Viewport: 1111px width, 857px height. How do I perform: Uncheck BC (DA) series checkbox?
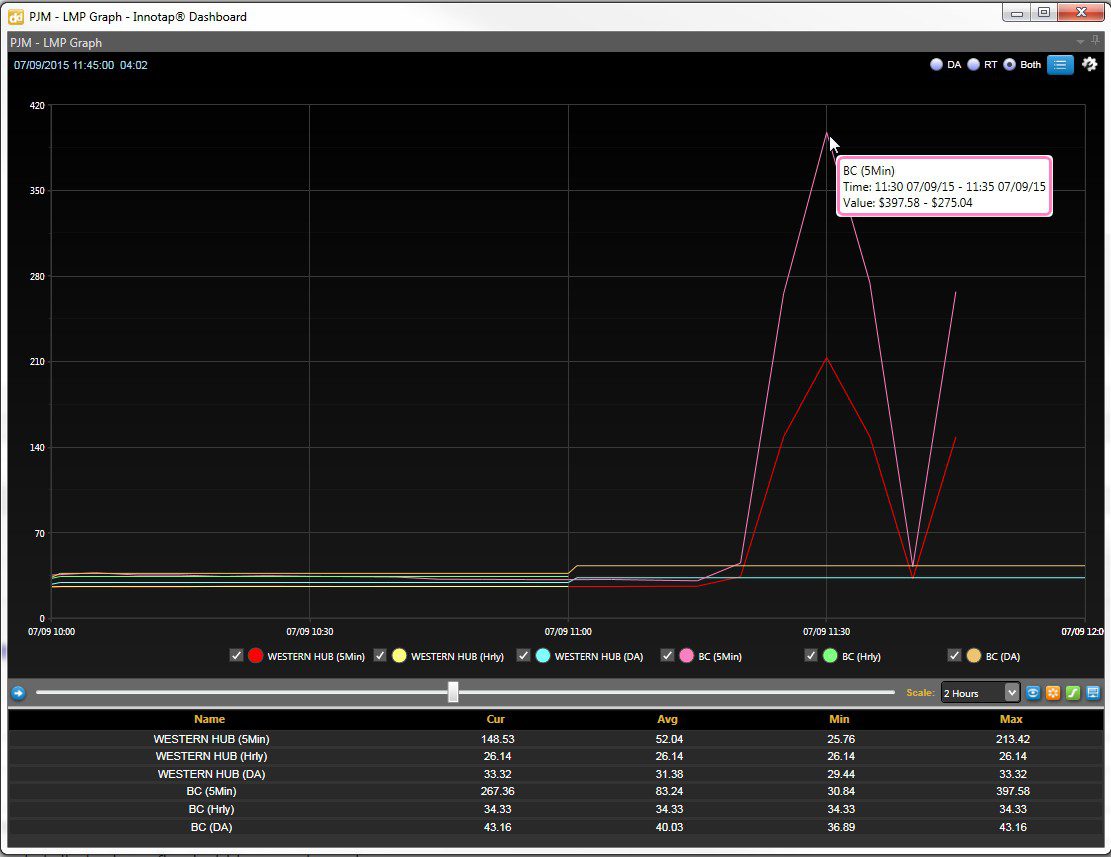click(954, 655)
